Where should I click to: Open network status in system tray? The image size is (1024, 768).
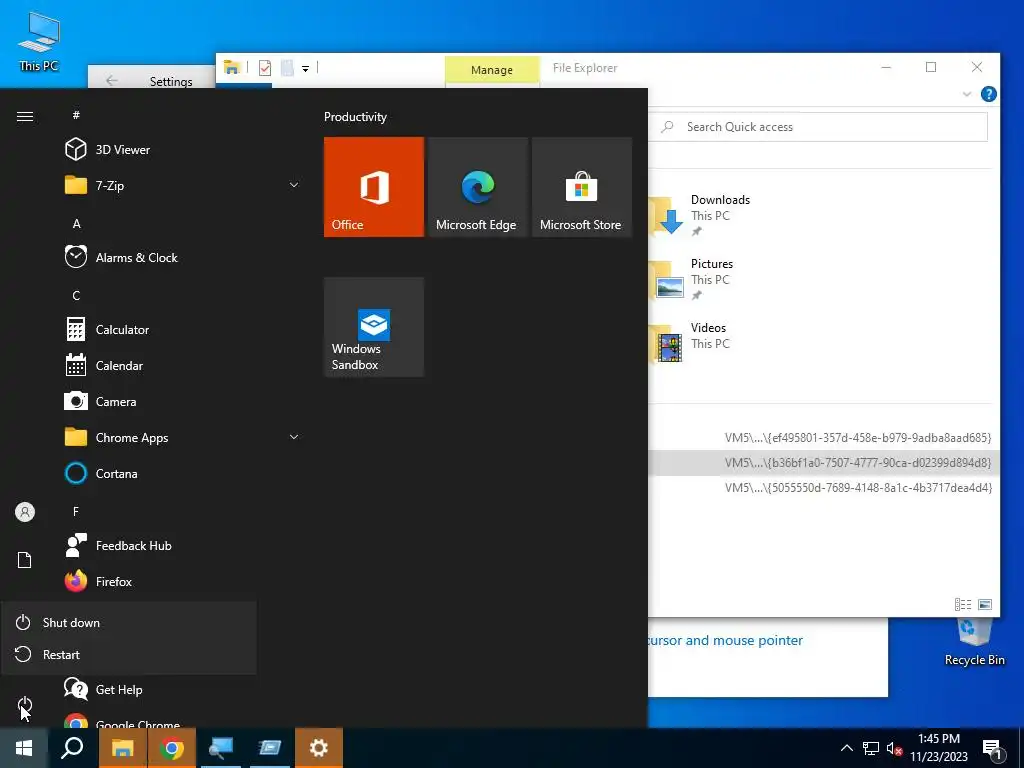point(871,748)
